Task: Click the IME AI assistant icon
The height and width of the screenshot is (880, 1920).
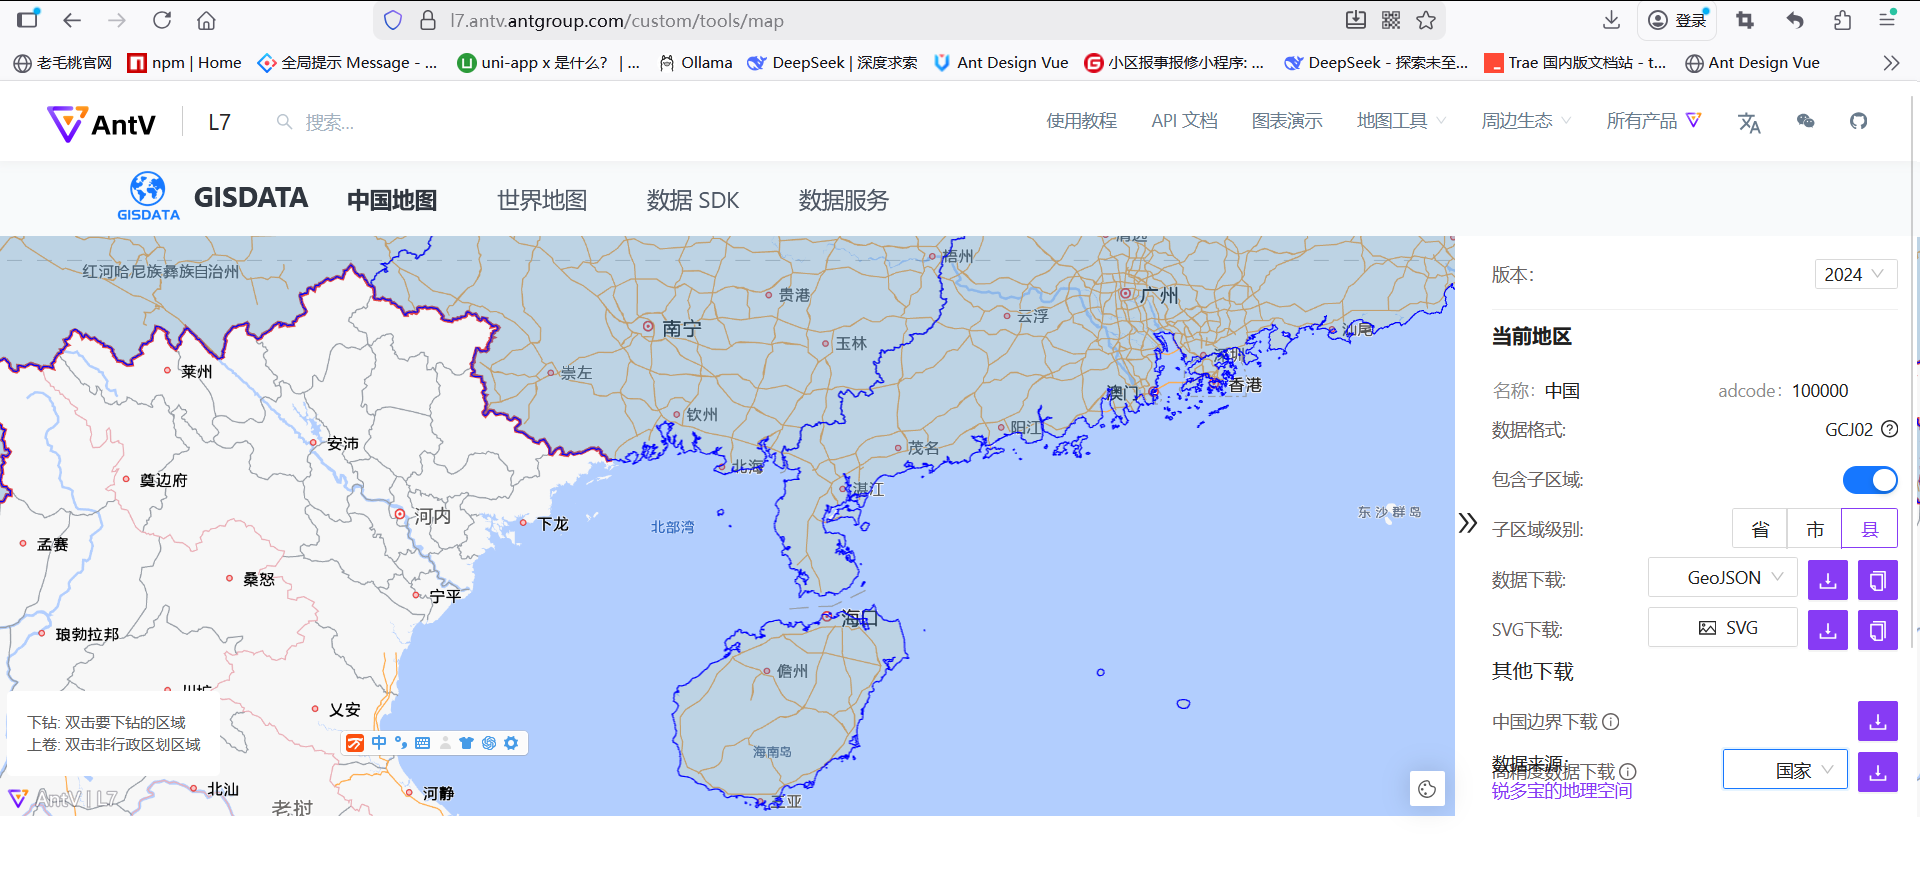Action: tap(489, 743)
